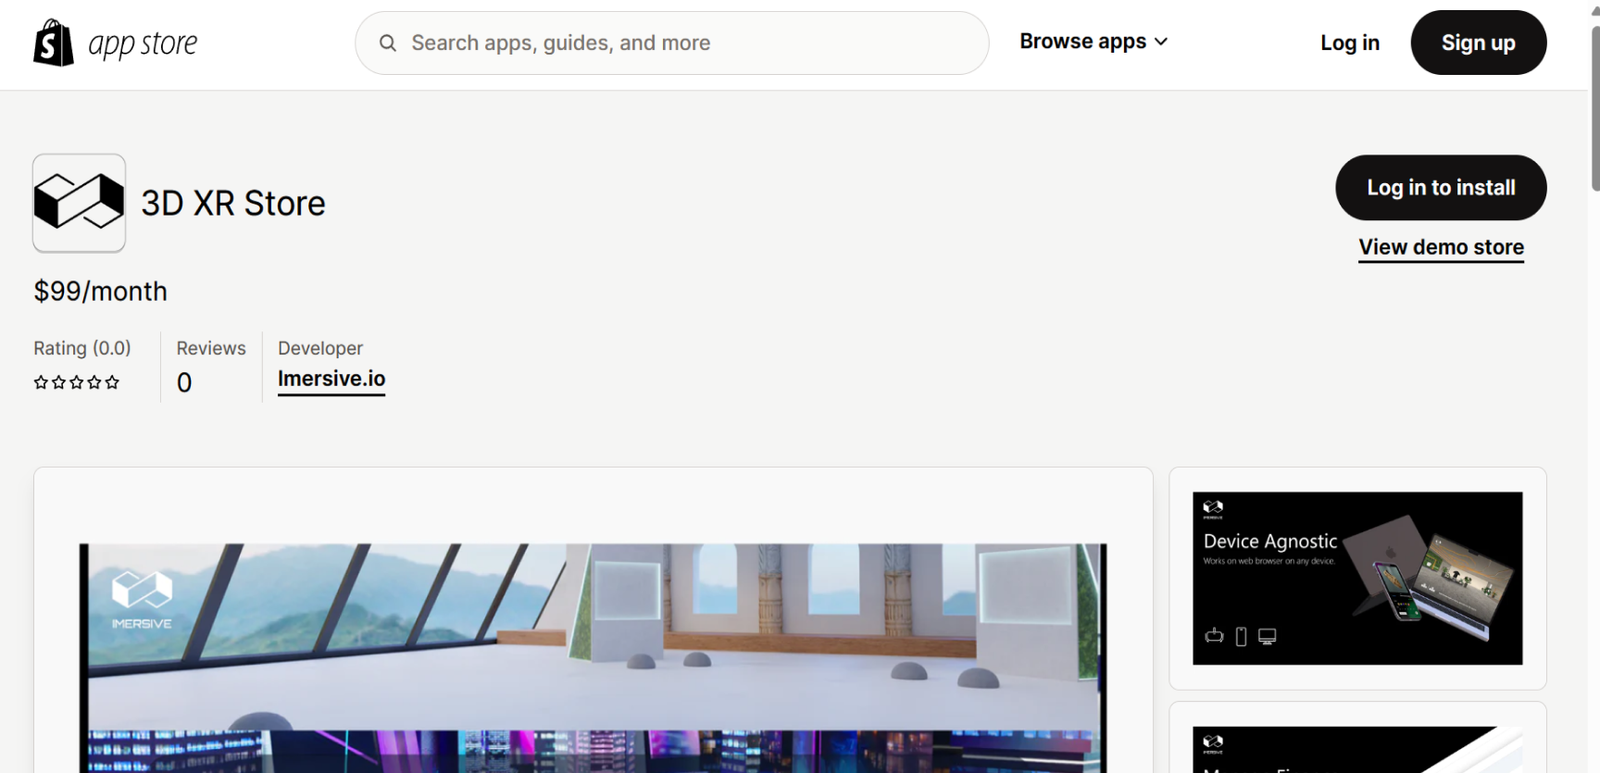Image resolution: width=1600 pixels, height=773 pixels.
Task: Expand the chevron beside Browse apps
Action: click(x=1161, y=42)
